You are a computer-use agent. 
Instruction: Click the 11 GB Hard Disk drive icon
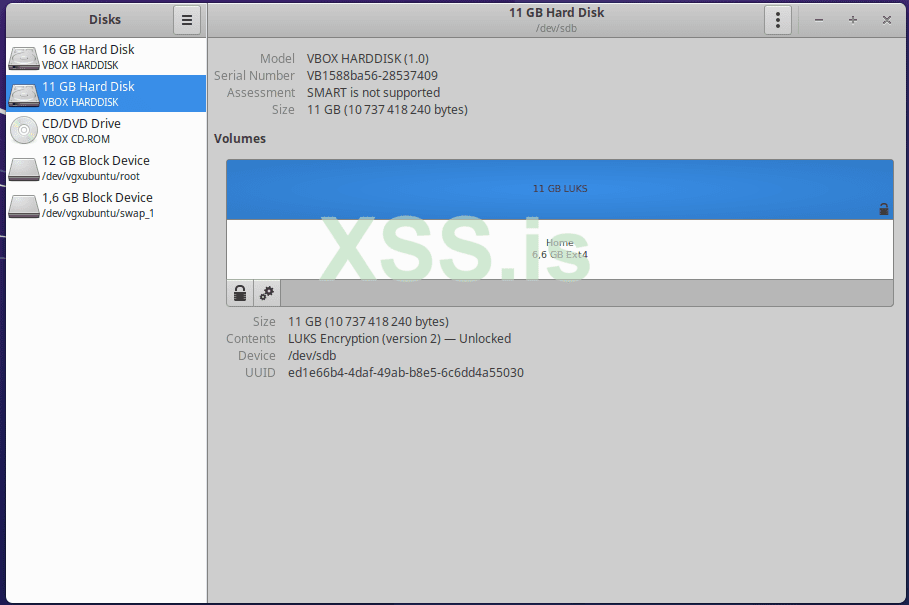click(x=24, y=94)
